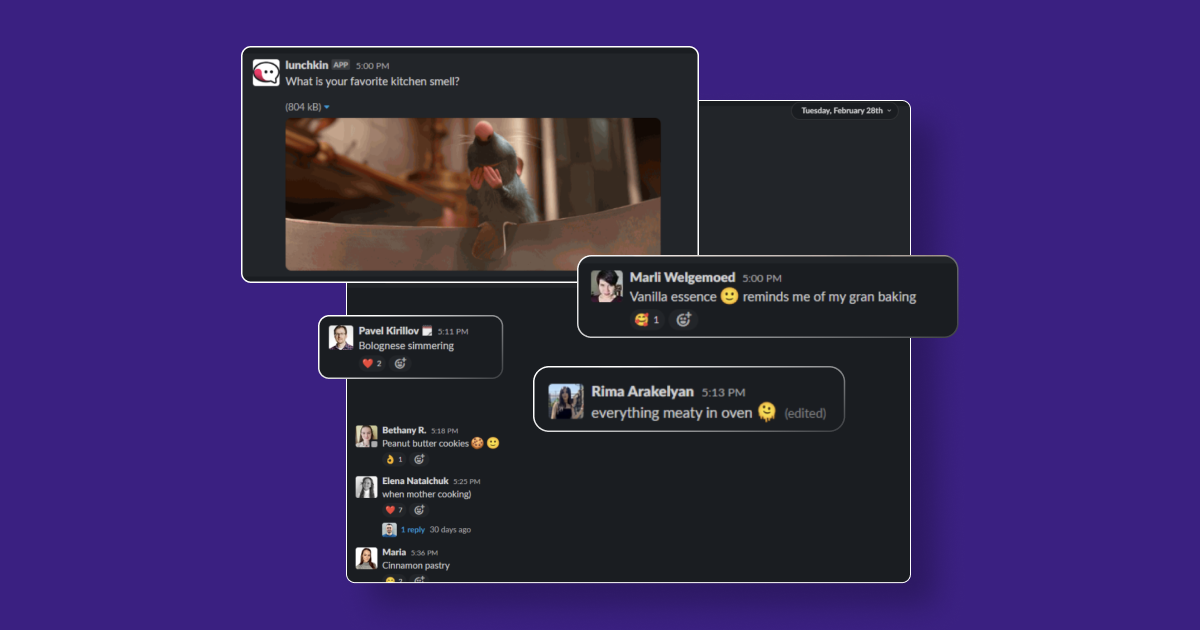The height and width of the screenshot is (630, 1200).
Task: Click the Maria sender name
Action: click(394, 552)
